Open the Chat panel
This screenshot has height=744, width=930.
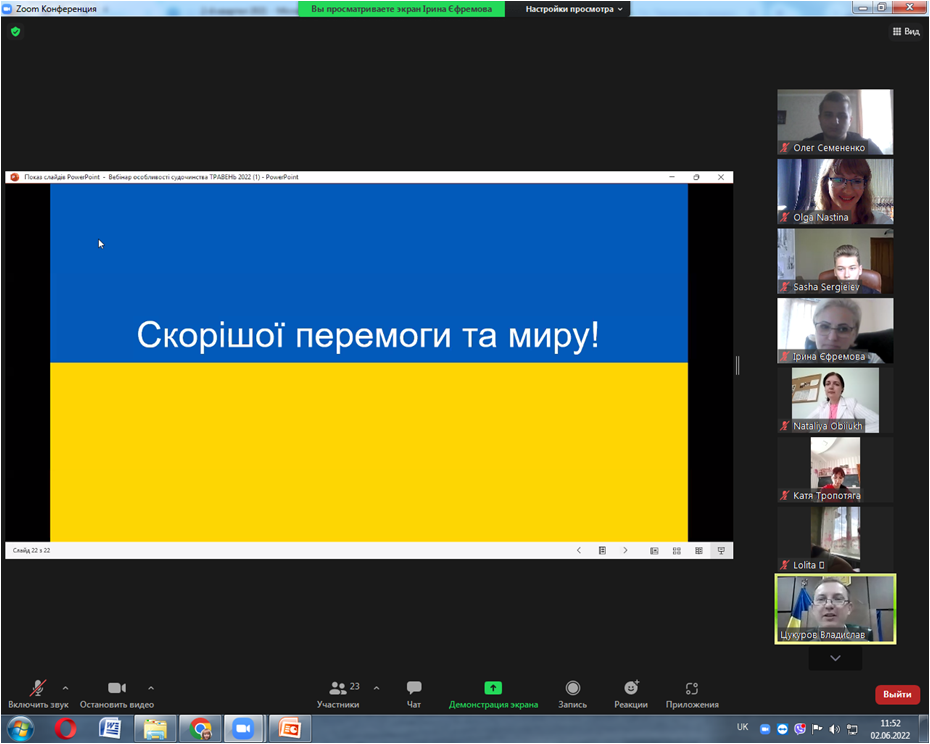[414, 693]
